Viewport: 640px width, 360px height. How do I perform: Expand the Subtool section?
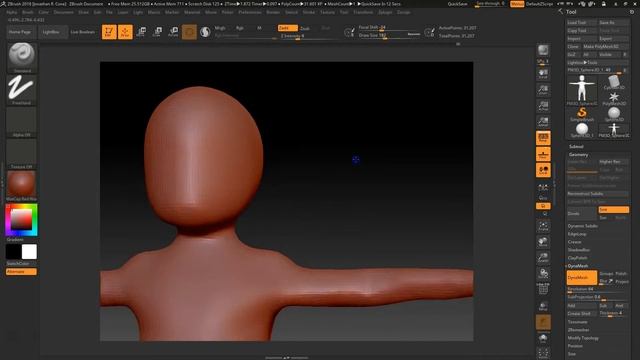[x=576, y=147]
